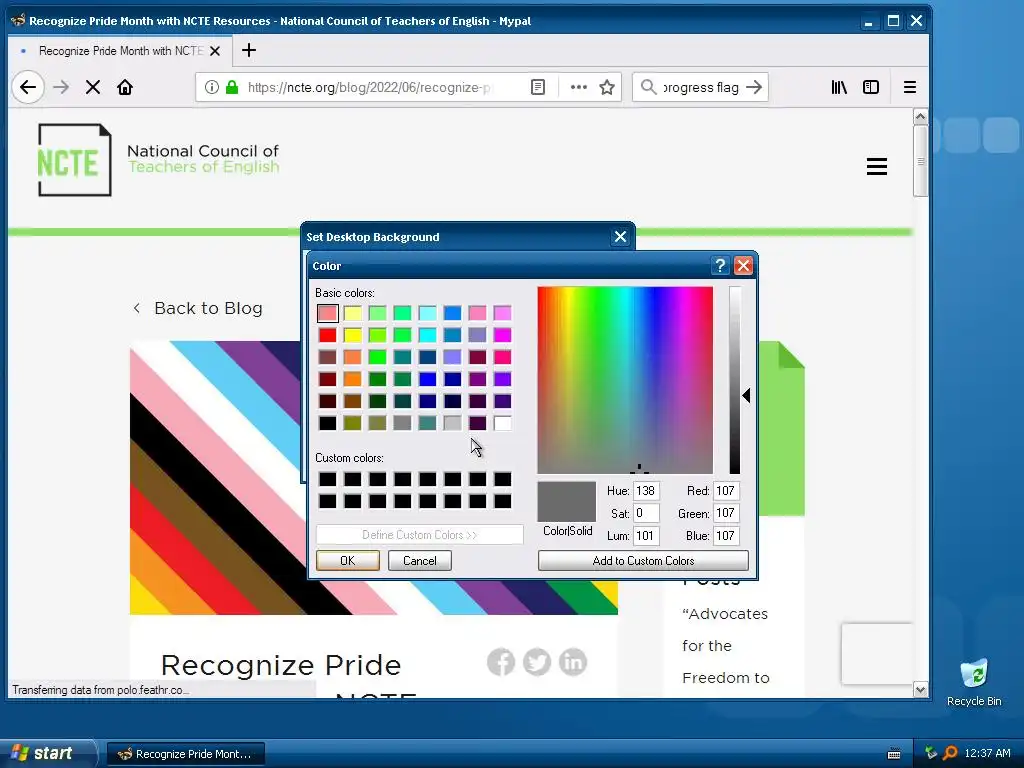
Task: Open the Library bookshelf icon
Action: point(839,87)
